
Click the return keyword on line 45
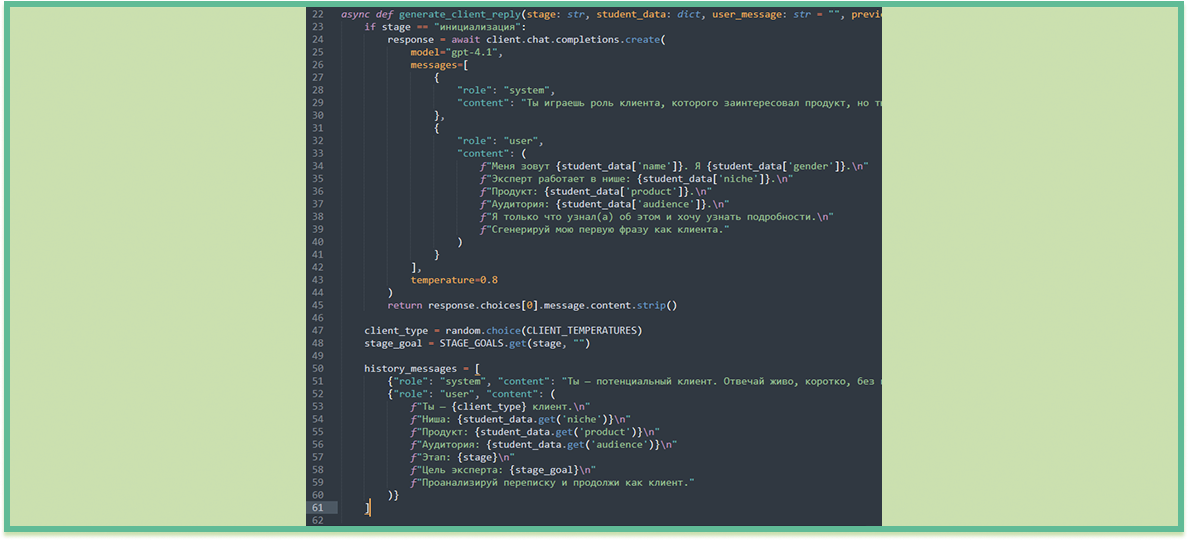[x=405, y=305]
